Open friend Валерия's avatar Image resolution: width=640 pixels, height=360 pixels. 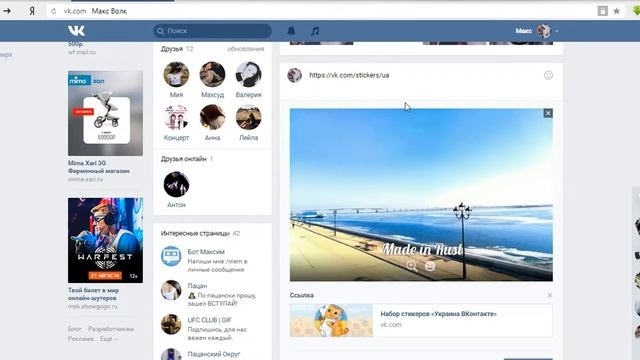click(x=248, y=74)
